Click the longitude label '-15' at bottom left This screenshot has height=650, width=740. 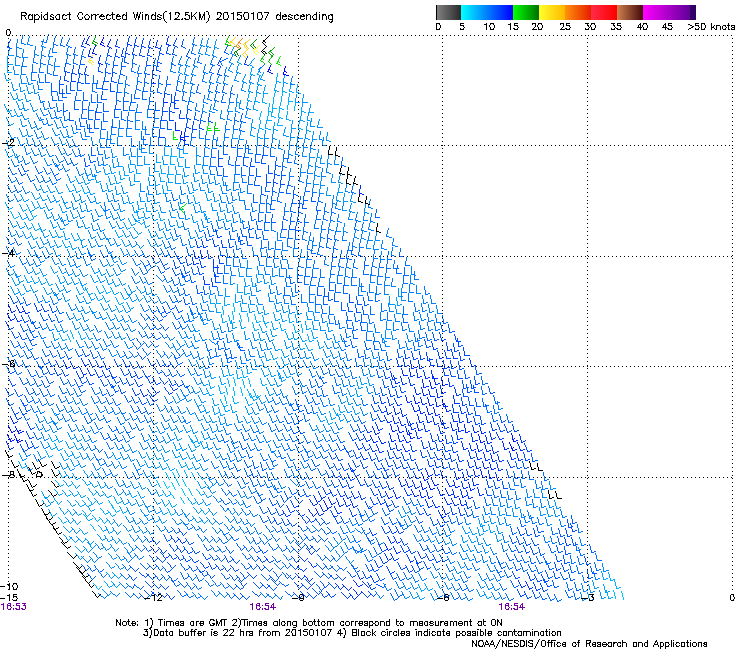[9, 598]
